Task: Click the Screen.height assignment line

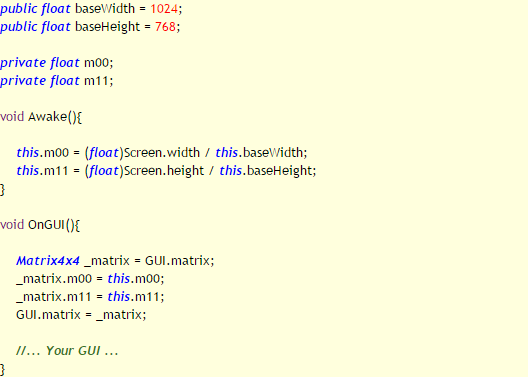Action: (166, 171)
